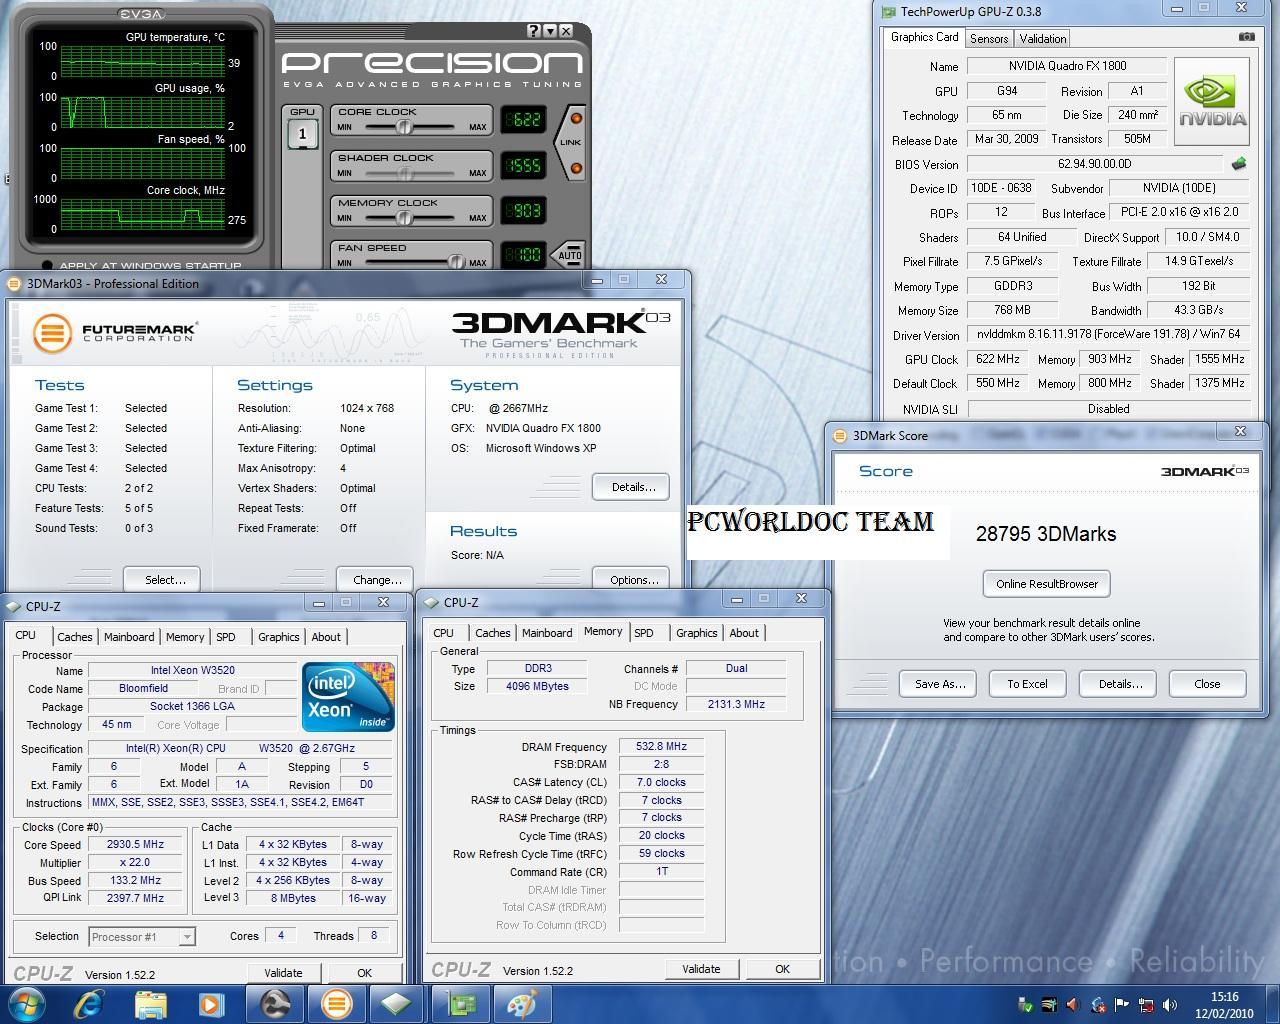Image resolution: width=1280 pixels, height=1024 pixels.
Task: Click OK in left CPU-Z window
Action: [x=364, y=973]
